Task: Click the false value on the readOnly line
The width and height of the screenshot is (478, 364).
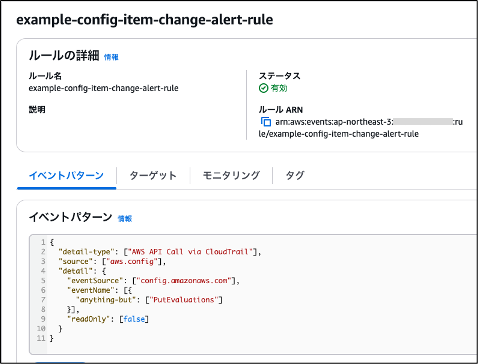Action: click(134, 319)
